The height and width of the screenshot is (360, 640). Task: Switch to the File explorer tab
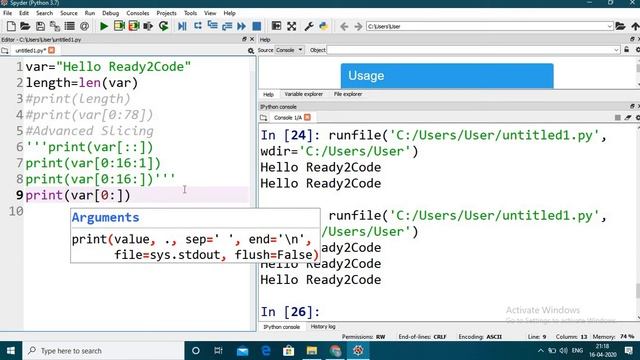[348, 94]
